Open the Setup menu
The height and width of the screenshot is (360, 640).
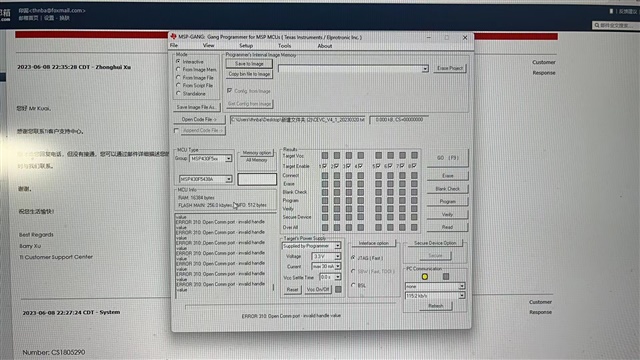pos(246,46)
